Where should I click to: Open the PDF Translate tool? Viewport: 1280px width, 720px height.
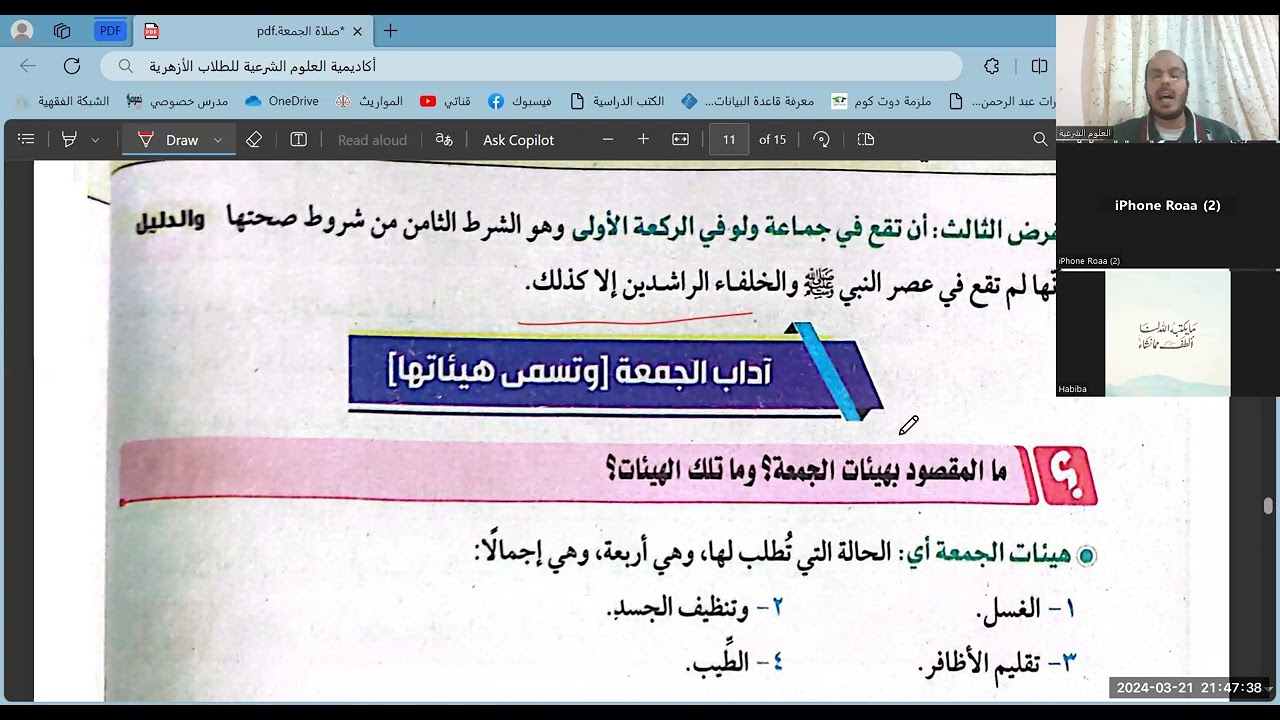tap(444, 140)
